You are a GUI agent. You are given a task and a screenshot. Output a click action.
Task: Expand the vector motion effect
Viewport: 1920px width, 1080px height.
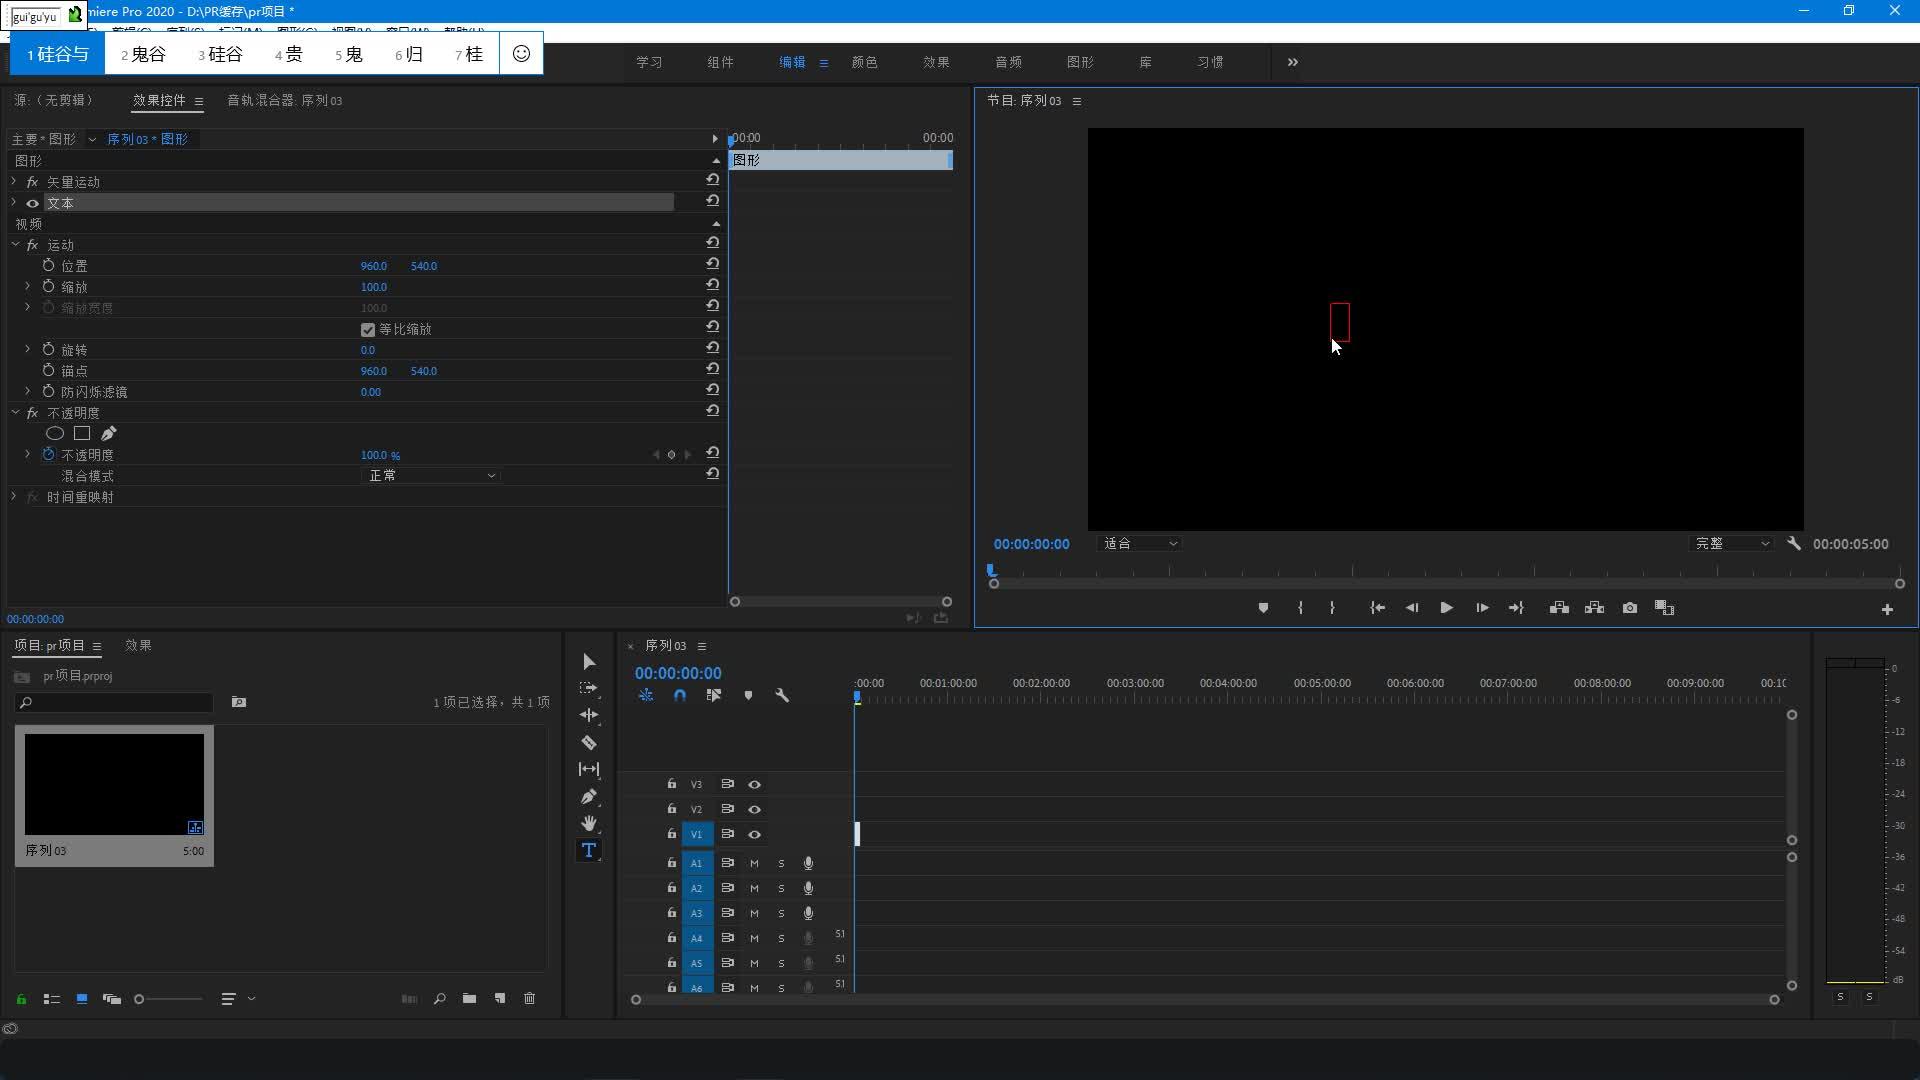point(14,181)
